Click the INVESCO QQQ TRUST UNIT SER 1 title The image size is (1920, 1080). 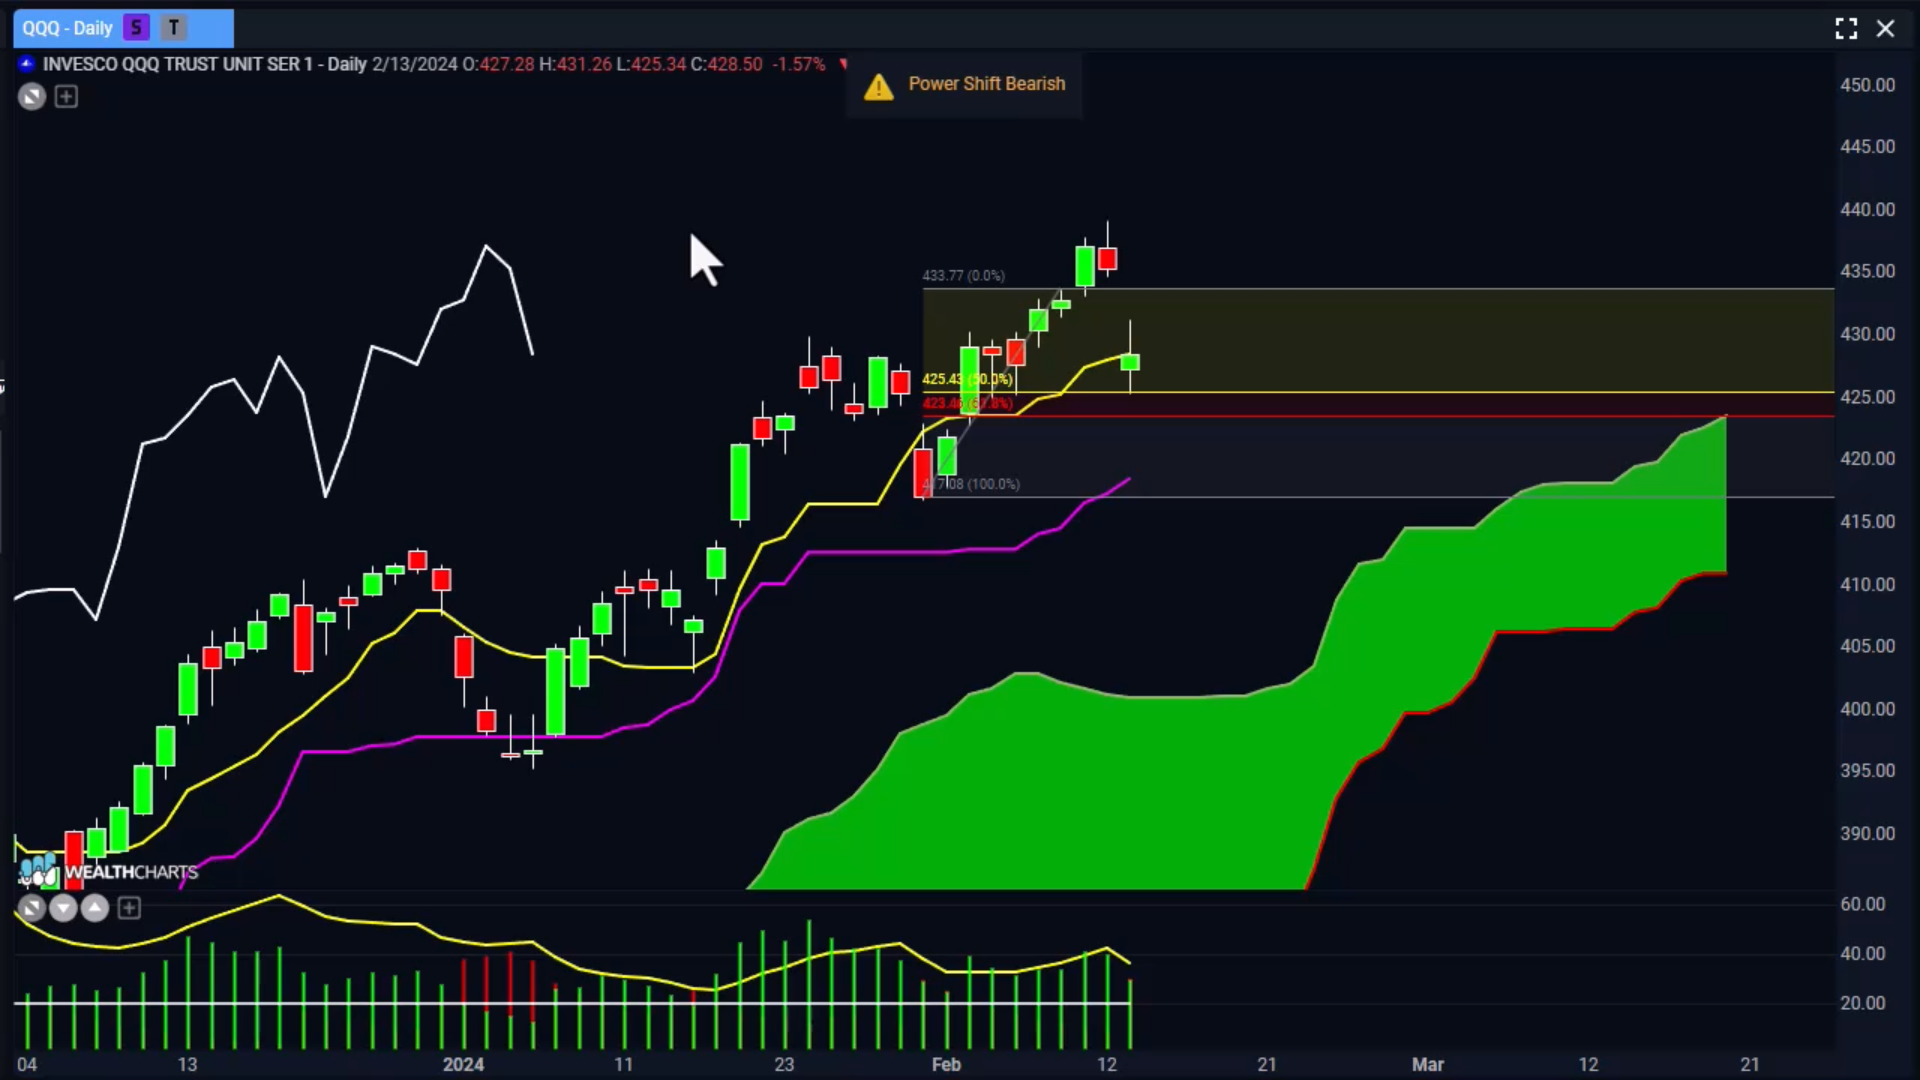(x=177, y=64)
